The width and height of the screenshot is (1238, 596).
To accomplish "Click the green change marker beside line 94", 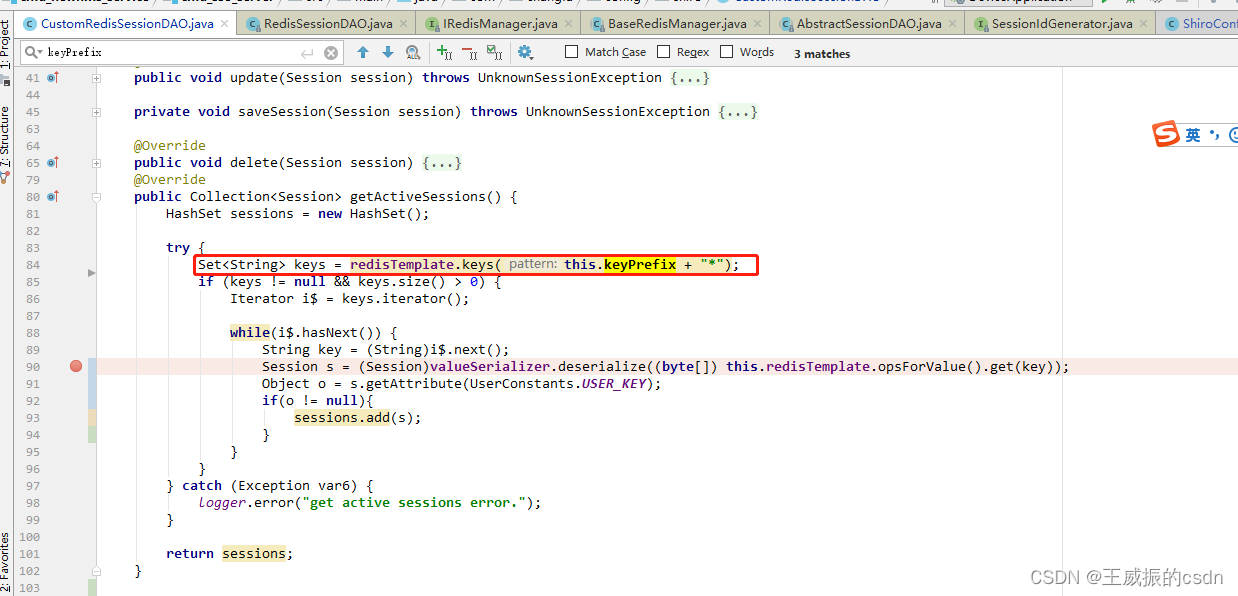I will click(x=92, y=434).
